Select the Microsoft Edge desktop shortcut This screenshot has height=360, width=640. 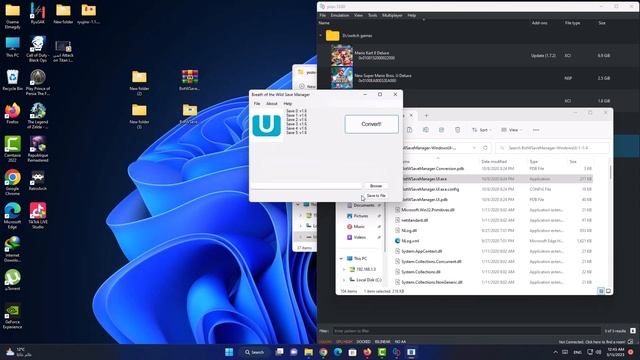click(x=12, y=216)
